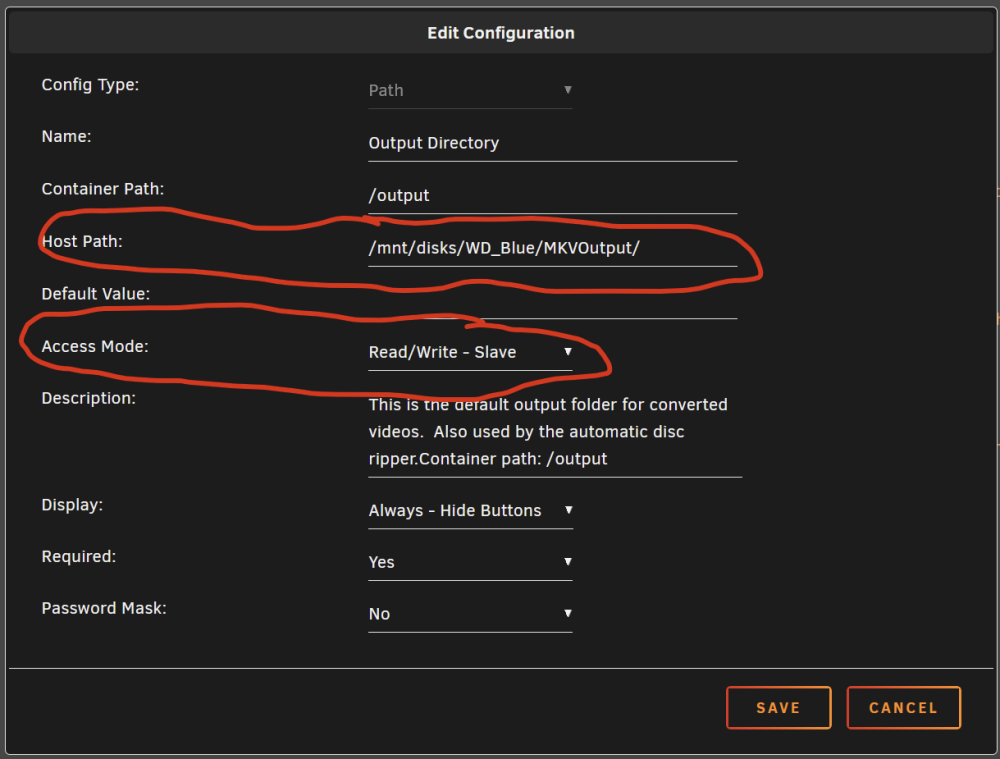Click the Description label
The height and width of the screenshot is (759, 1000).
[x=89, y=399]
